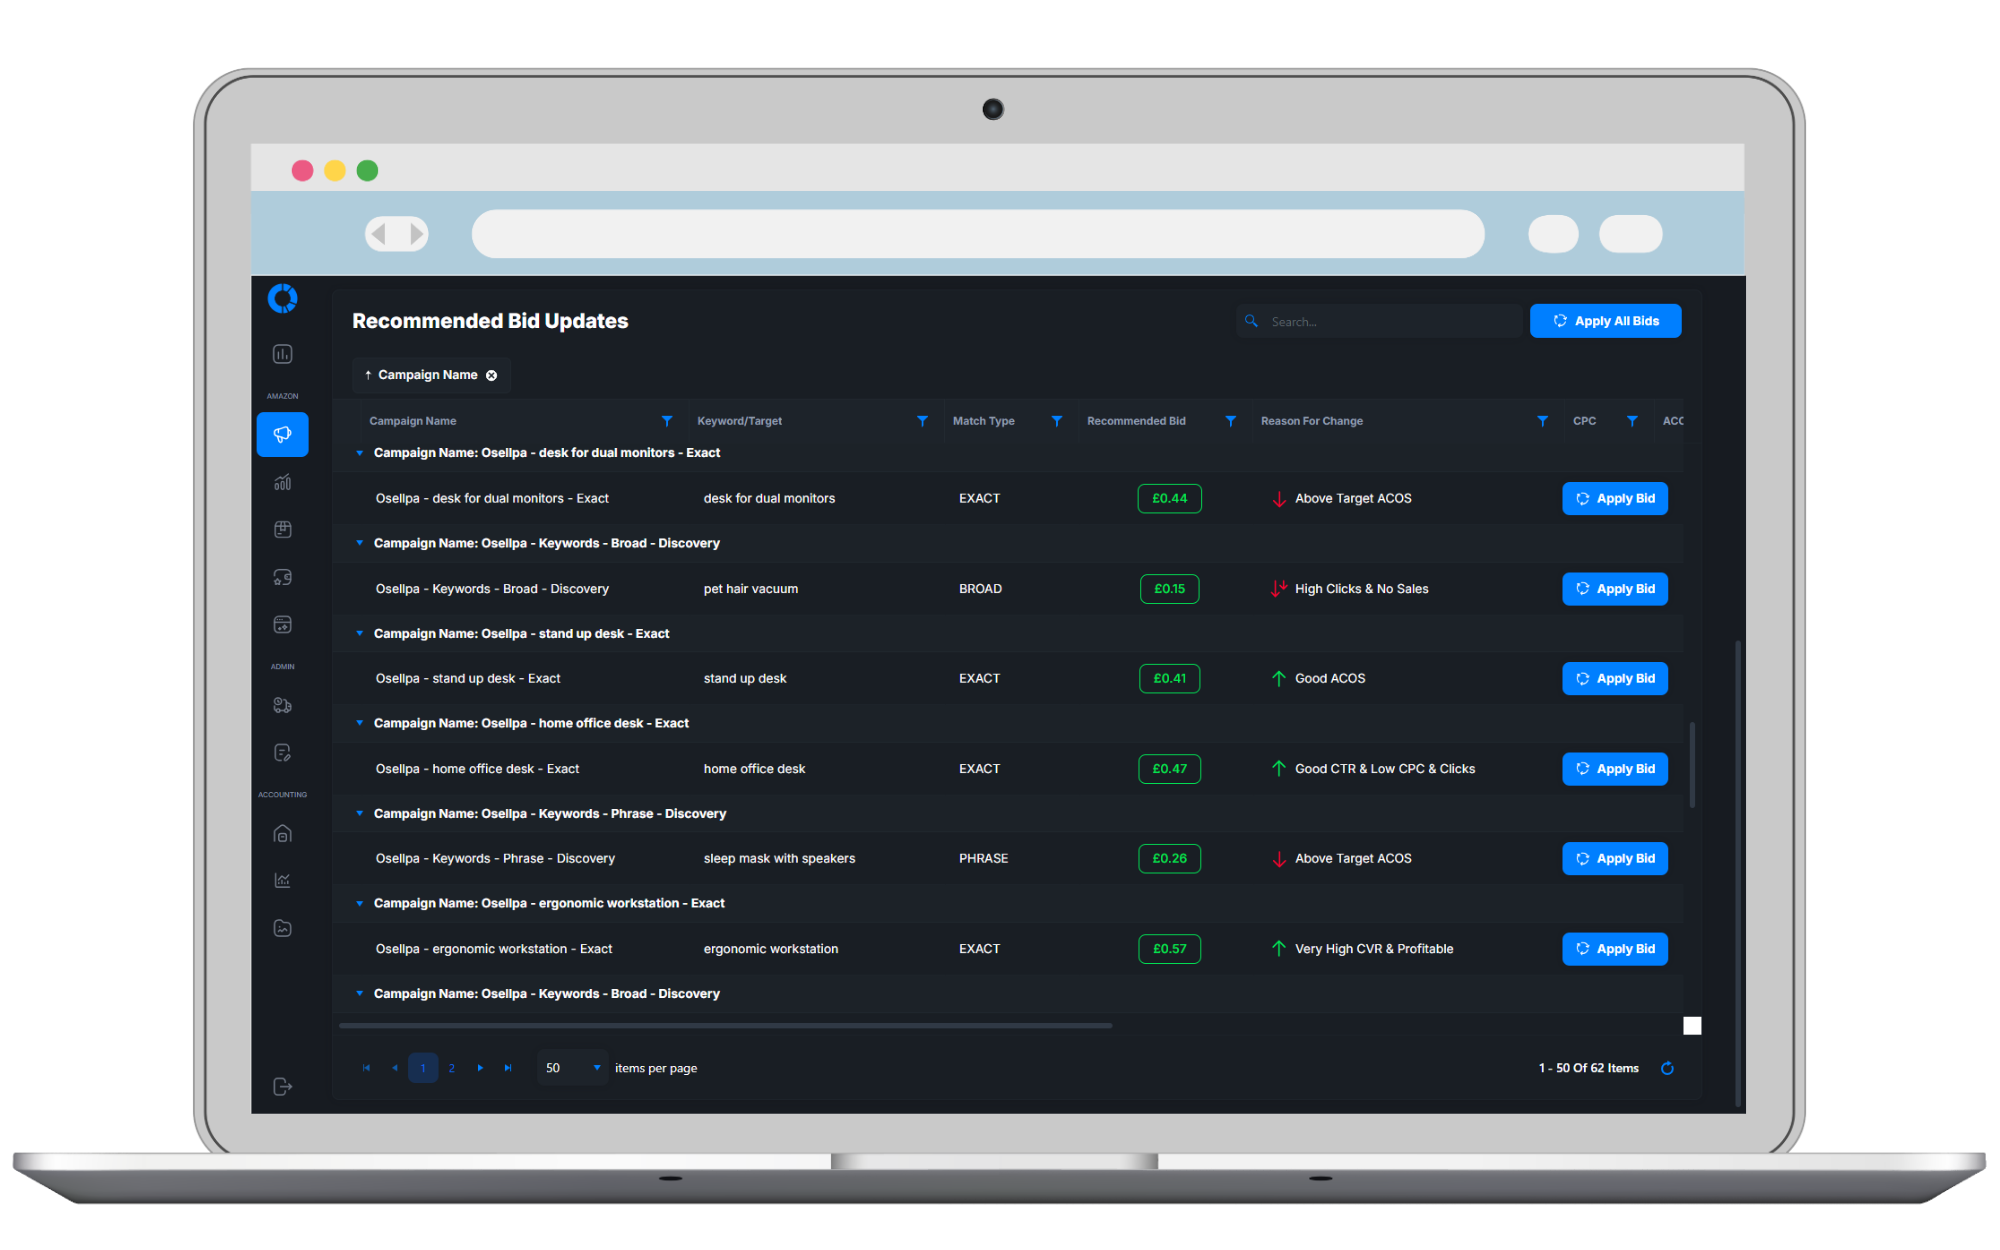Click the filter icon on Recommended Bid column
Image resolution: width=2000 pixels, height=1250 pixels.
click(1231, 421)
